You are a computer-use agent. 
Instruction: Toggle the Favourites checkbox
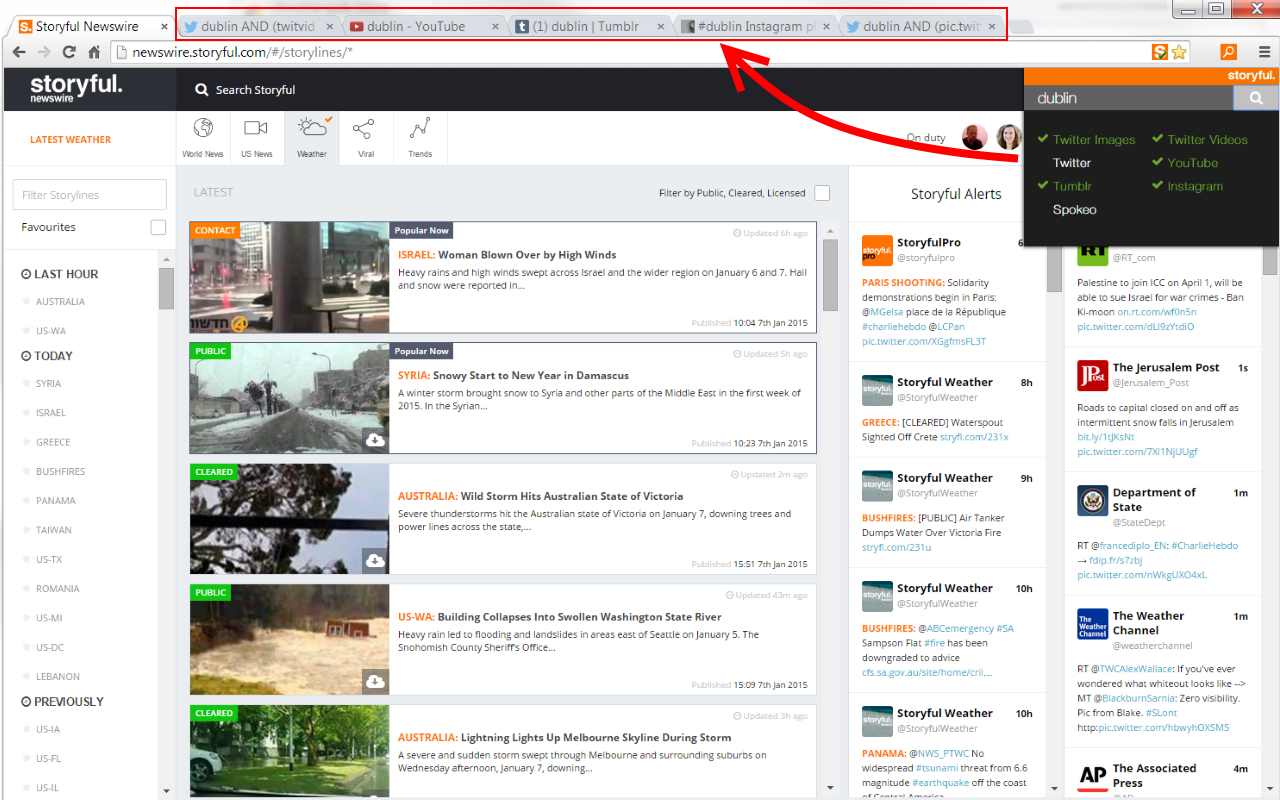click(158, 227)
